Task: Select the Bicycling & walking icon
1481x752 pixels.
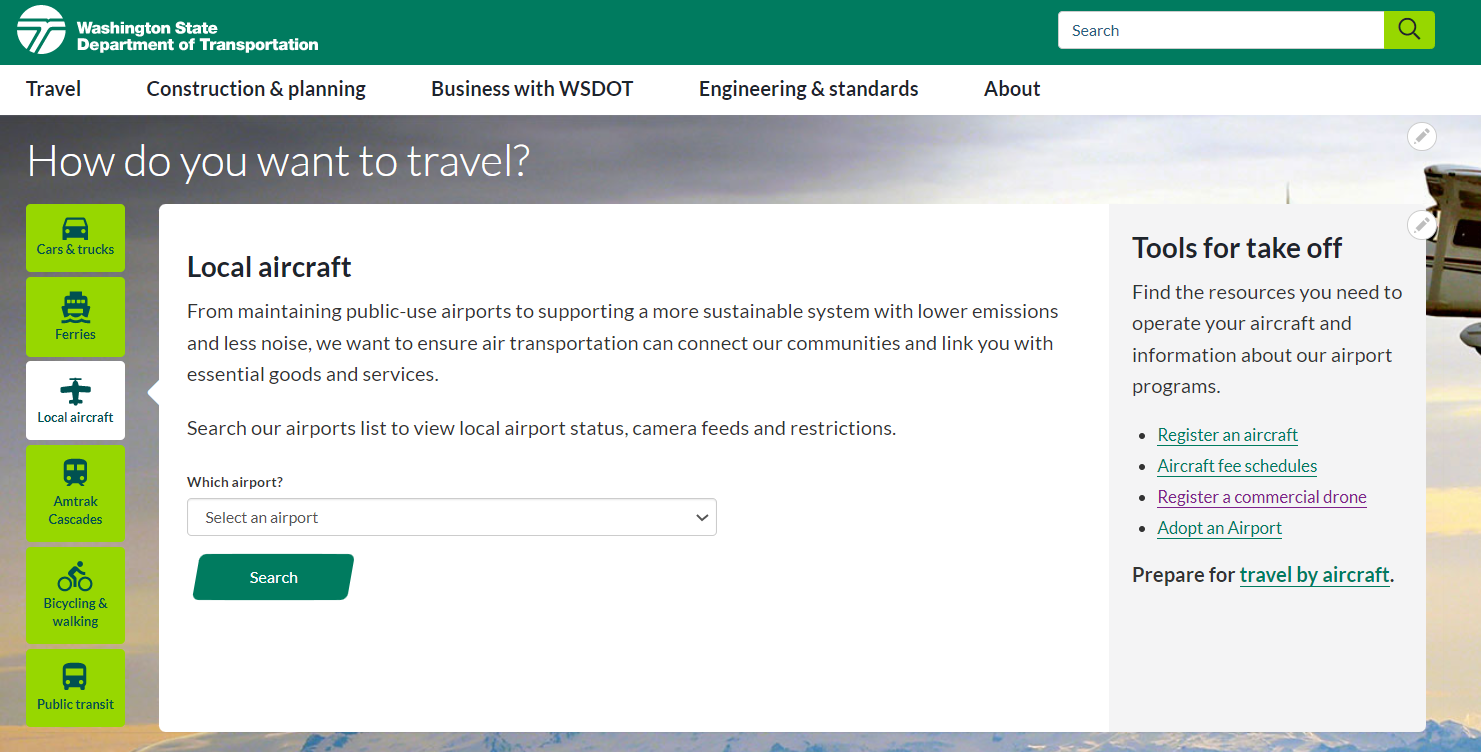Action: click(75, 577)
